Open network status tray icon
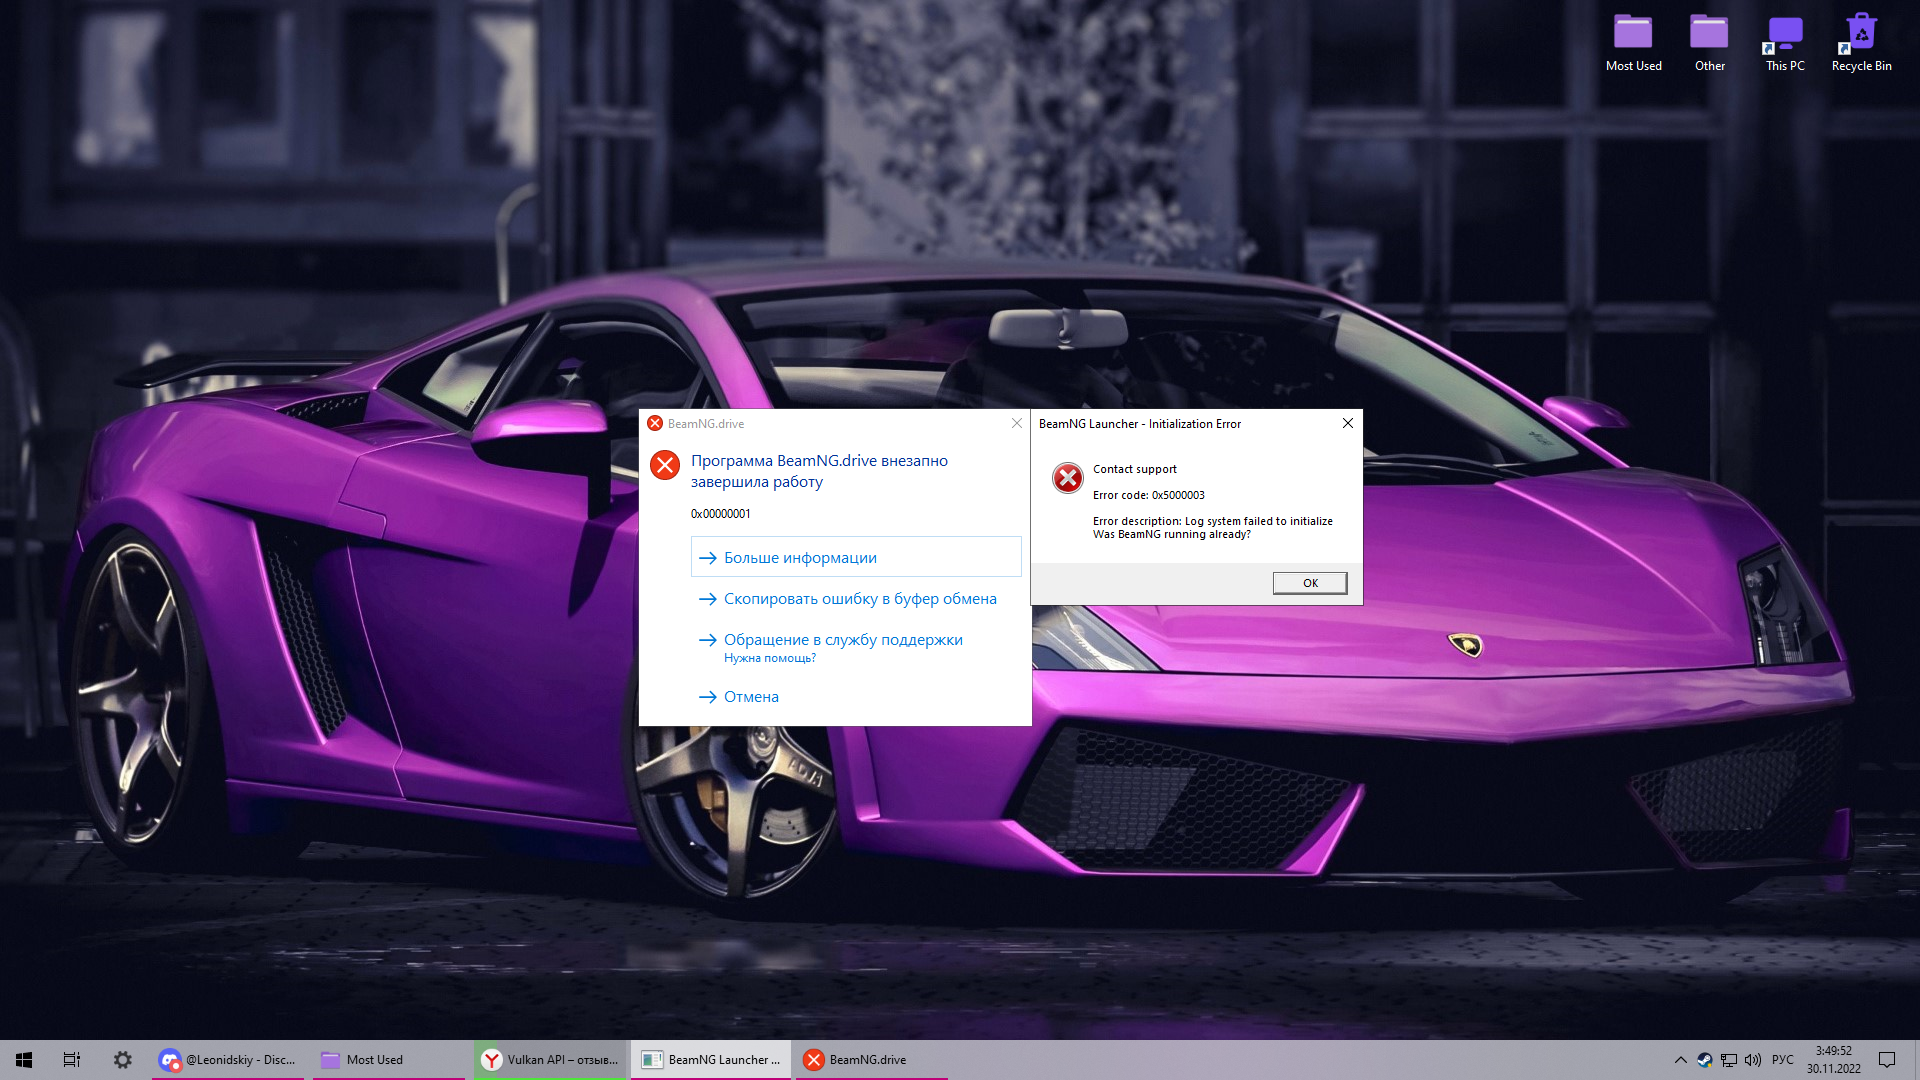The height and width of the screenshot is (1080, 1920). [1729, 1060]
